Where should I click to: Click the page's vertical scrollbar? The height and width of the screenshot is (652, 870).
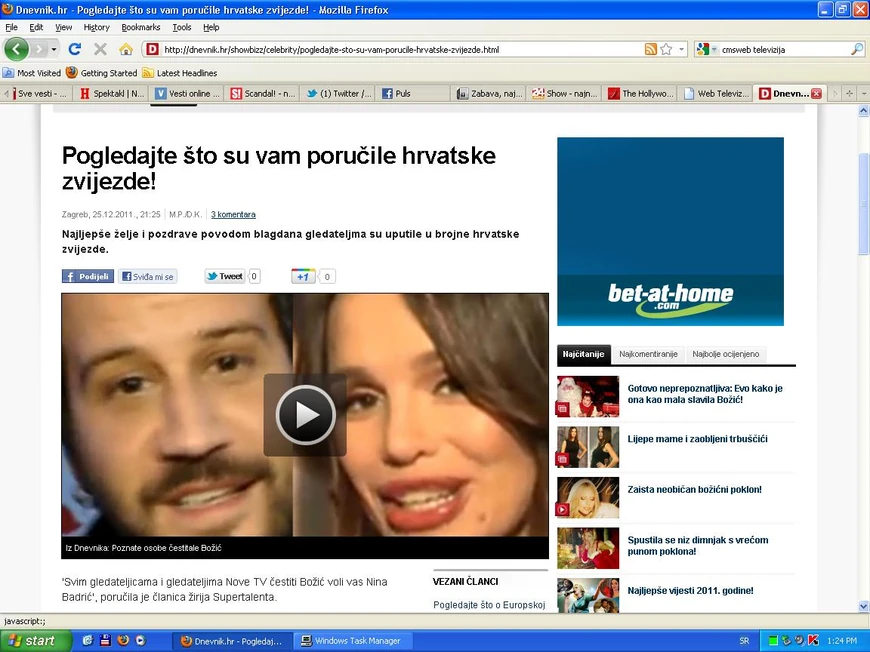(x=863, y=358)
